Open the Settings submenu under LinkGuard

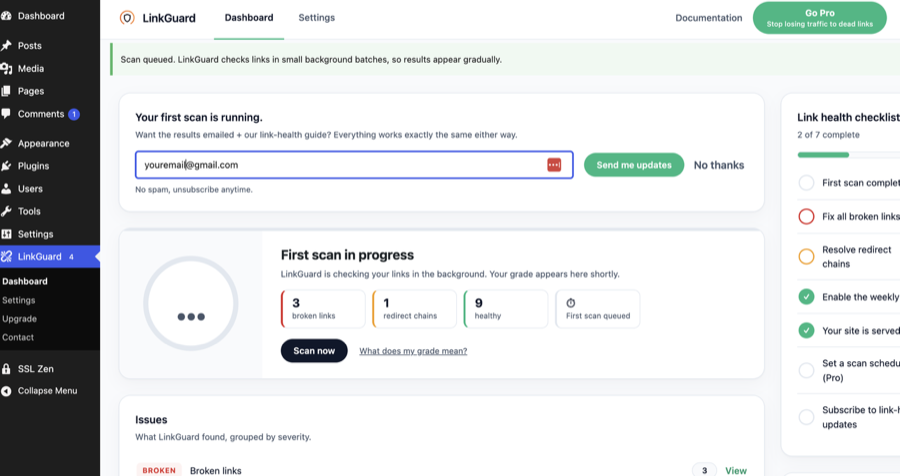18,300
